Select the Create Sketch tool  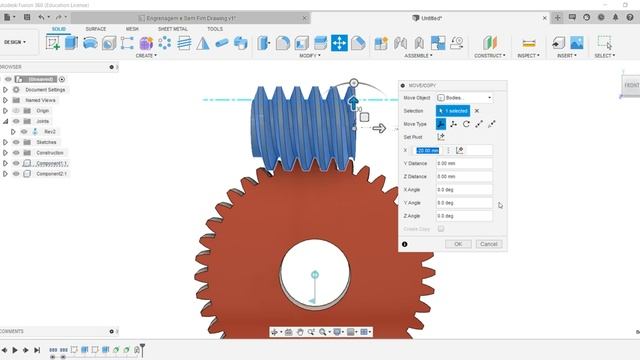point(53,43)
